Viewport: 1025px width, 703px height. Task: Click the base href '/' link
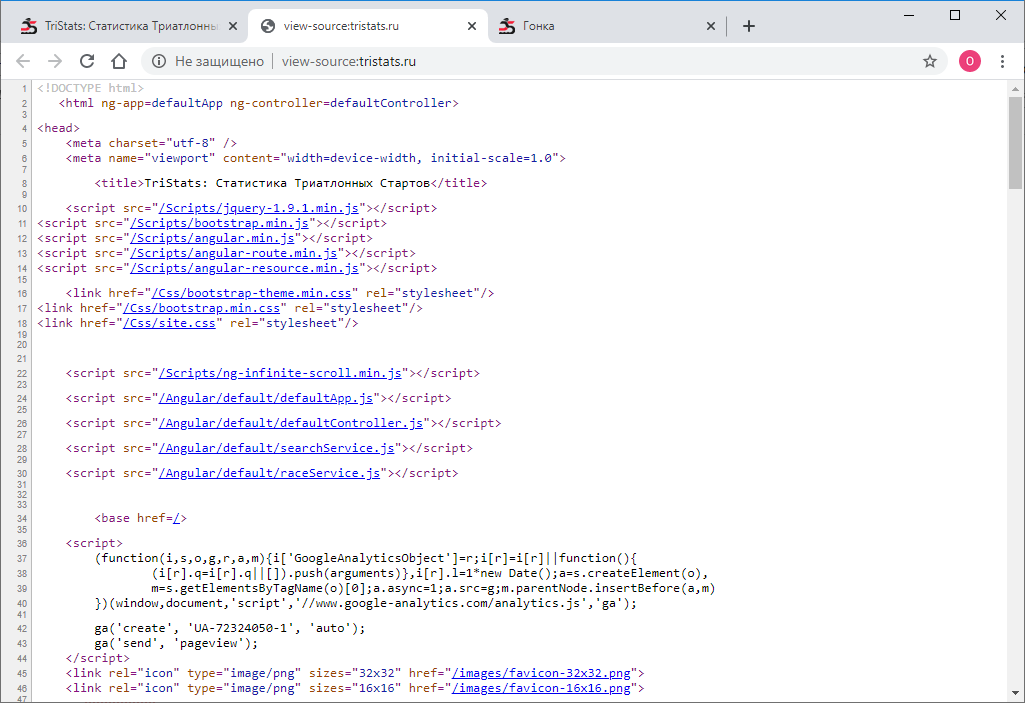click(x=176, y=518)
